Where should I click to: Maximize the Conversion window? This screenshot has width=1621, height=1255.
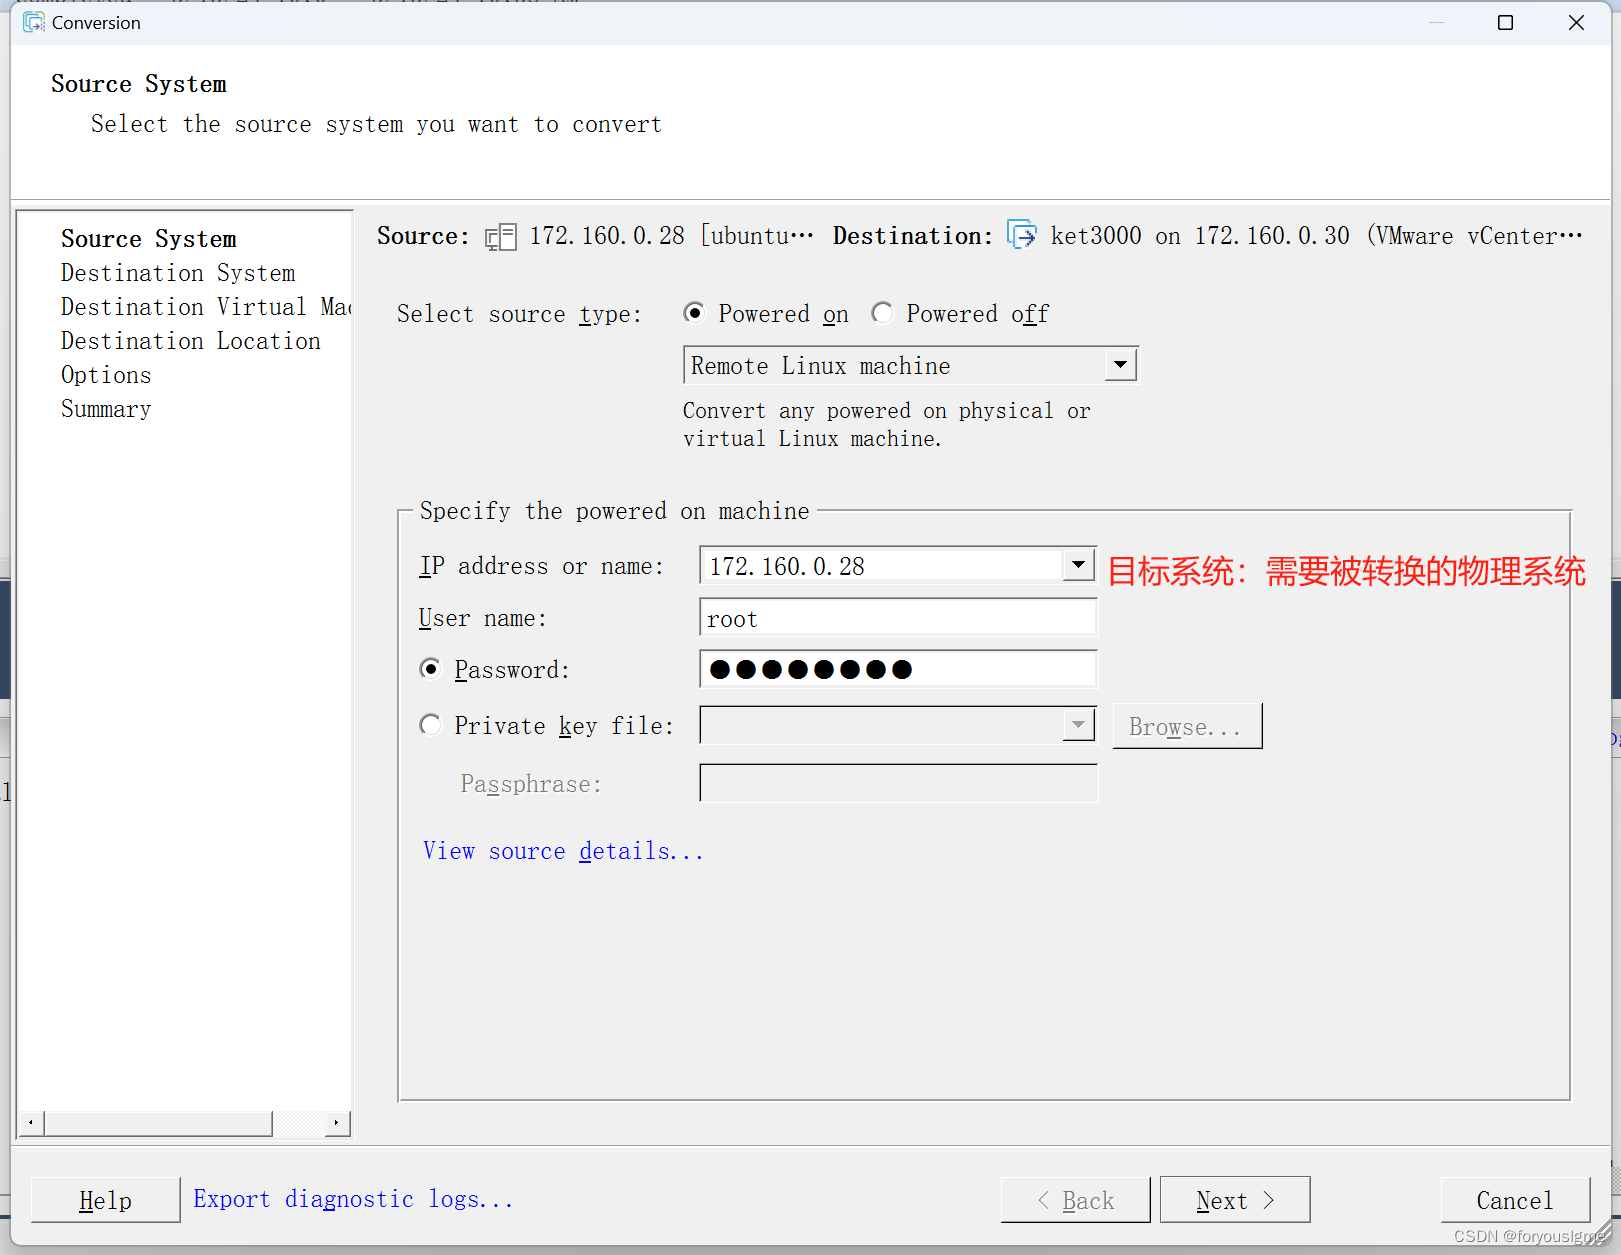pyautogui.click(x=1505, y=22)
